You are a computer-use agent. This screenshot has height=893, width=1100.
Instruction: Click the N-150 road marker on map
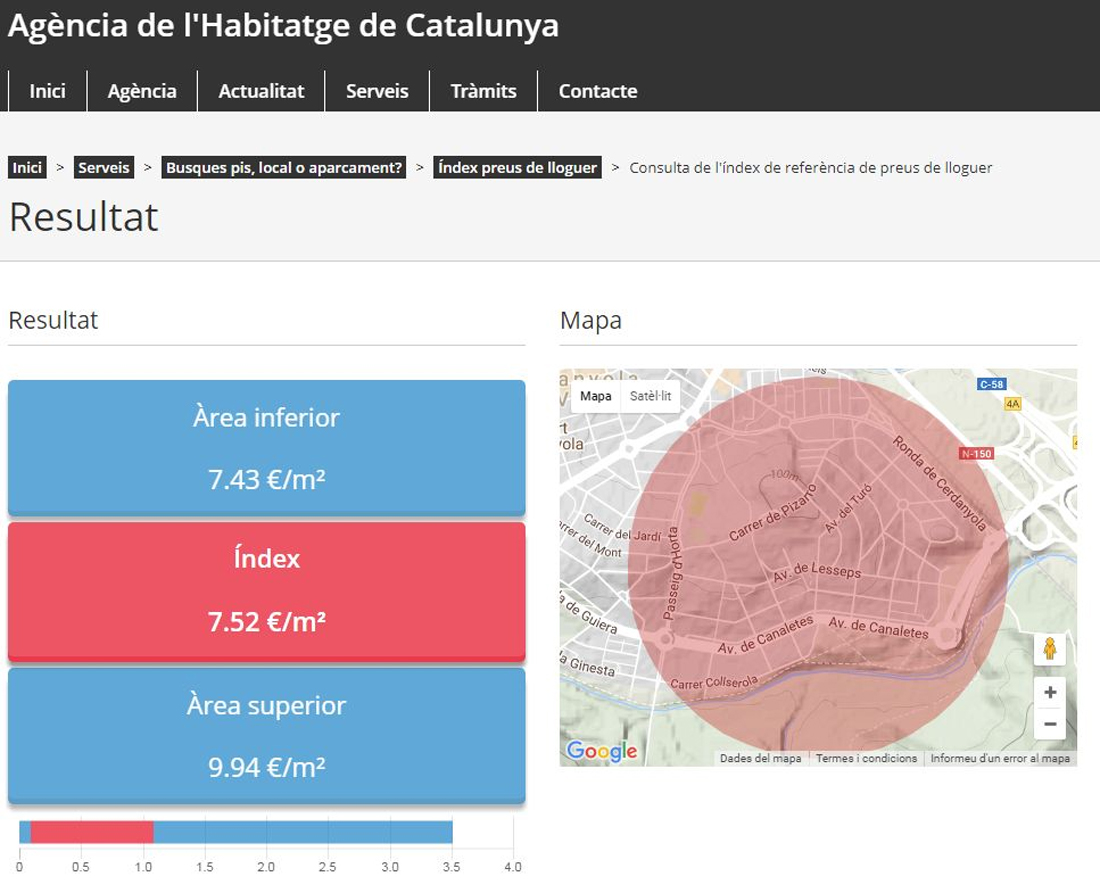coord(976,454)
